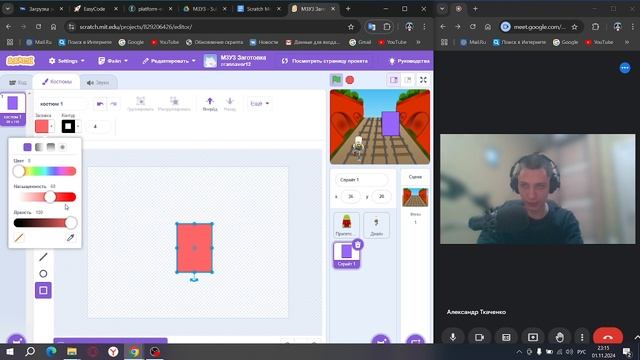Screen dimensions: 640x360
Task: Click the Group objects tool
Action: [x=140, y=104]
